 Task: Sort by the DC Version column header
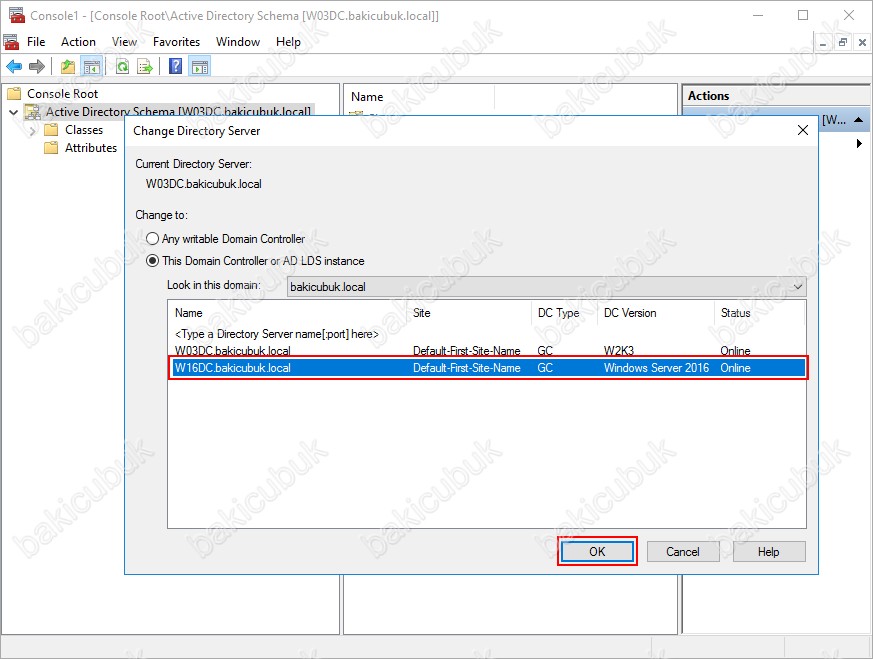coord(656,313)
